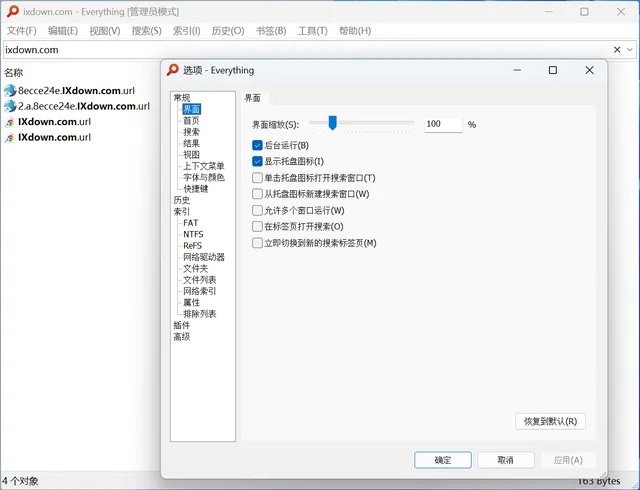Screen dimensions: 640x490
Task: Minimize the Options dialog window
Action: (517, 70)
